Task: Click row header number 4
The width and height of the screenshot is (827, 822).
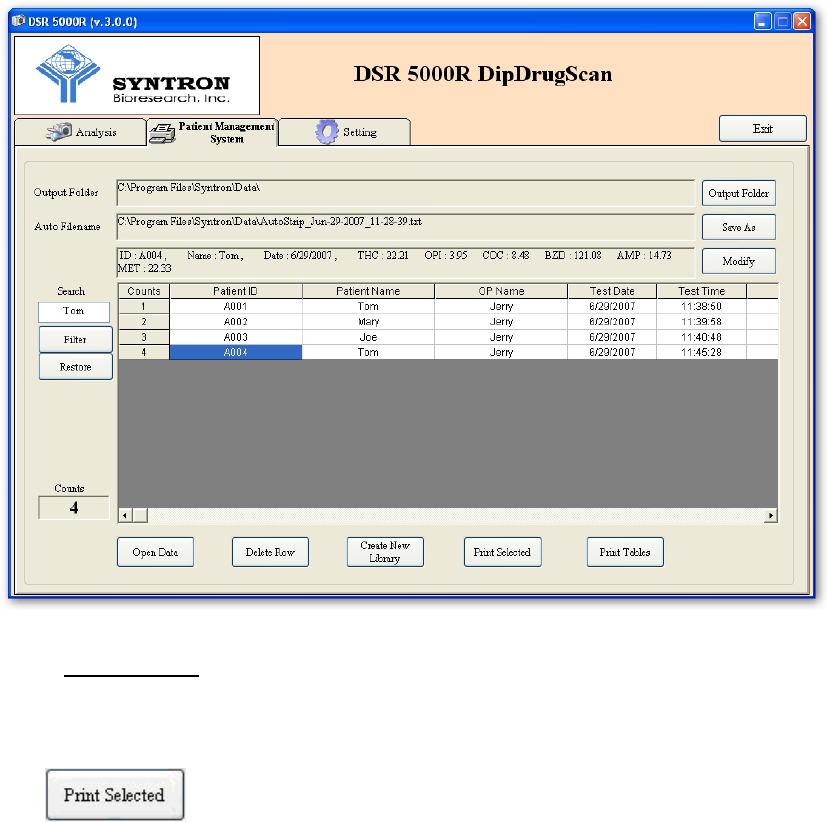Action: tap(143, 352)
